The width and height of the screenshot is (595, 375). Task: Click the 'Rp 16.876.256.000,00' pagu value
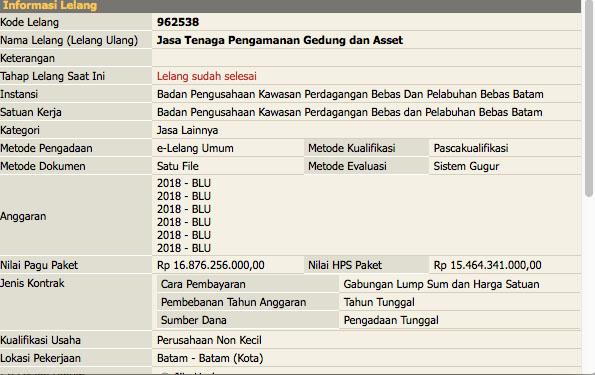click(x=211, y=265)
